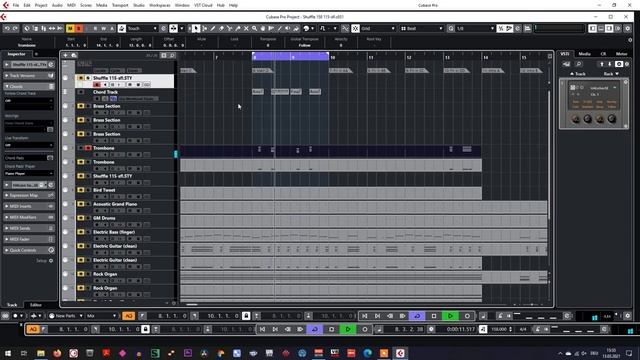
Task: Click the Redo arrow in the toolbar
Action: (15, 28)
